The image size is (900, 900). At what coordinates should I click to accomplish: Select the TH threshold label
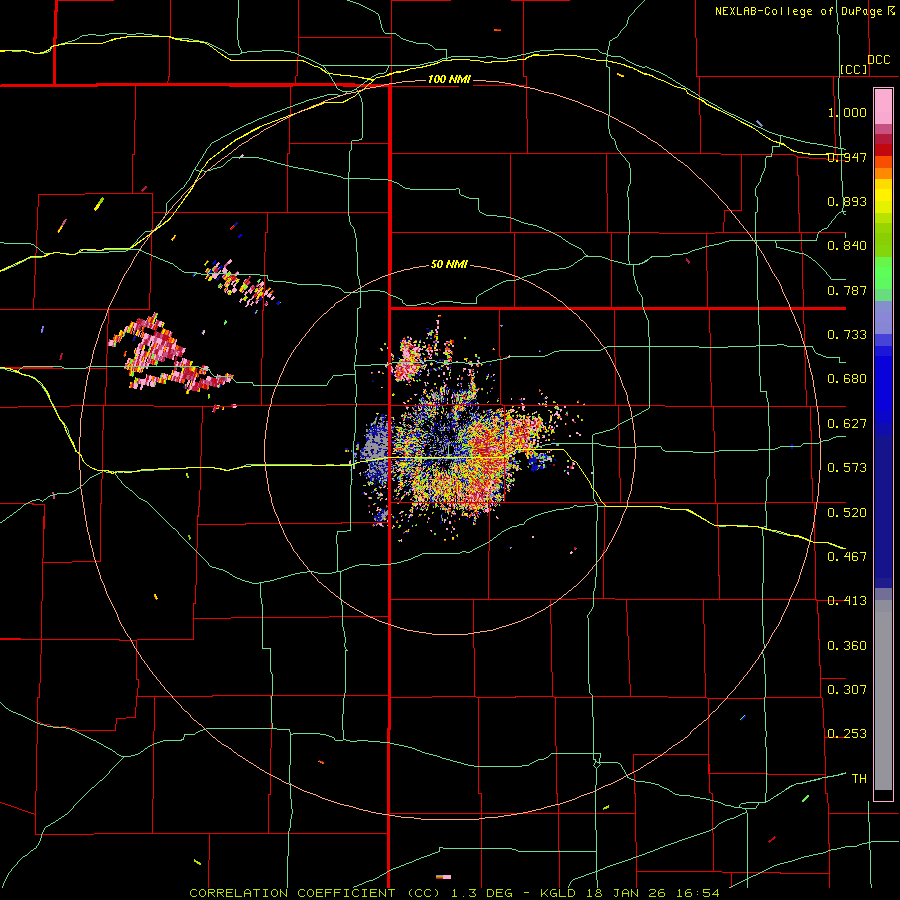(859, 779)
